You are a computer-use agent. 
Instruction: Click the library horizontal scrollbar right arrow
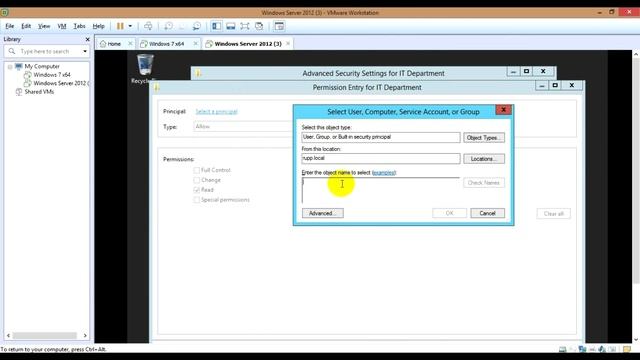[x=85, y=336]
